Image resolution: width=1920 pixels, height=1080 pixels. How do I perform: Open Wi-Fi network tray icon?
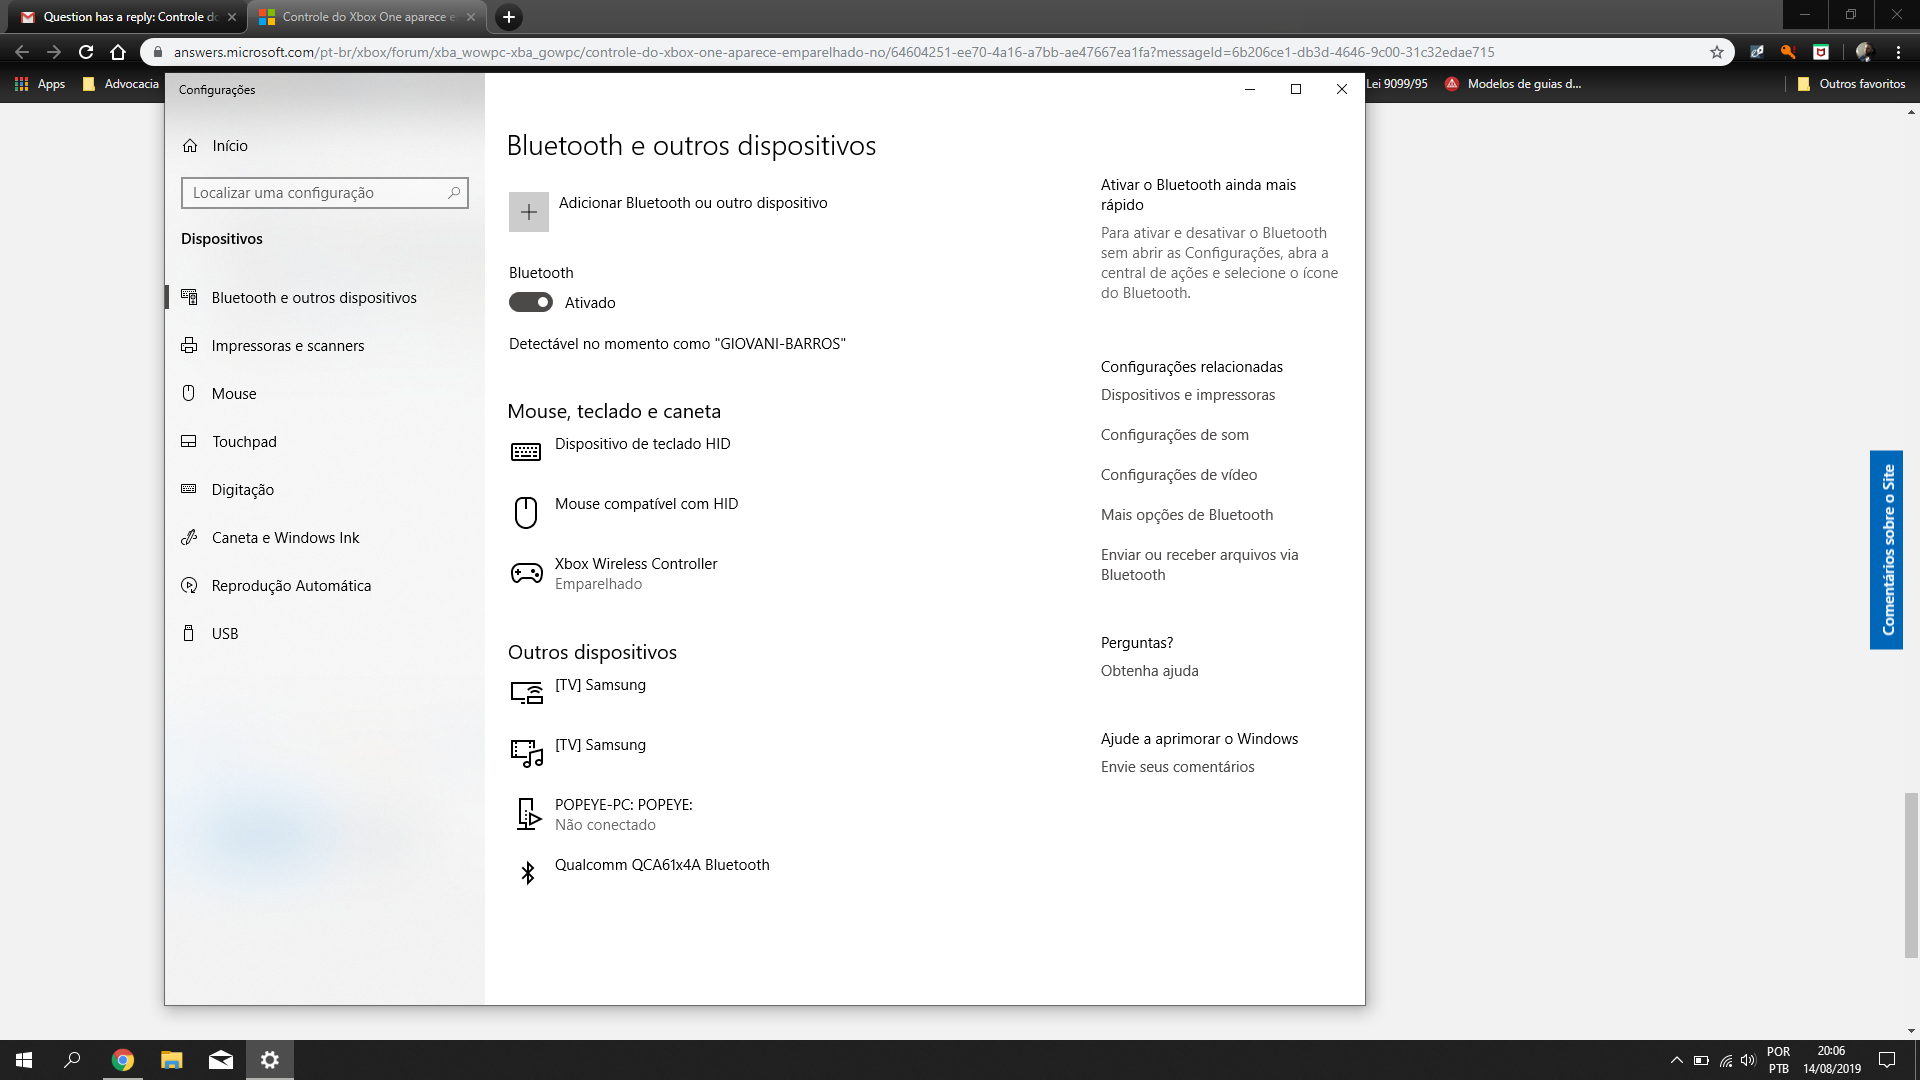point(1725,1060)
